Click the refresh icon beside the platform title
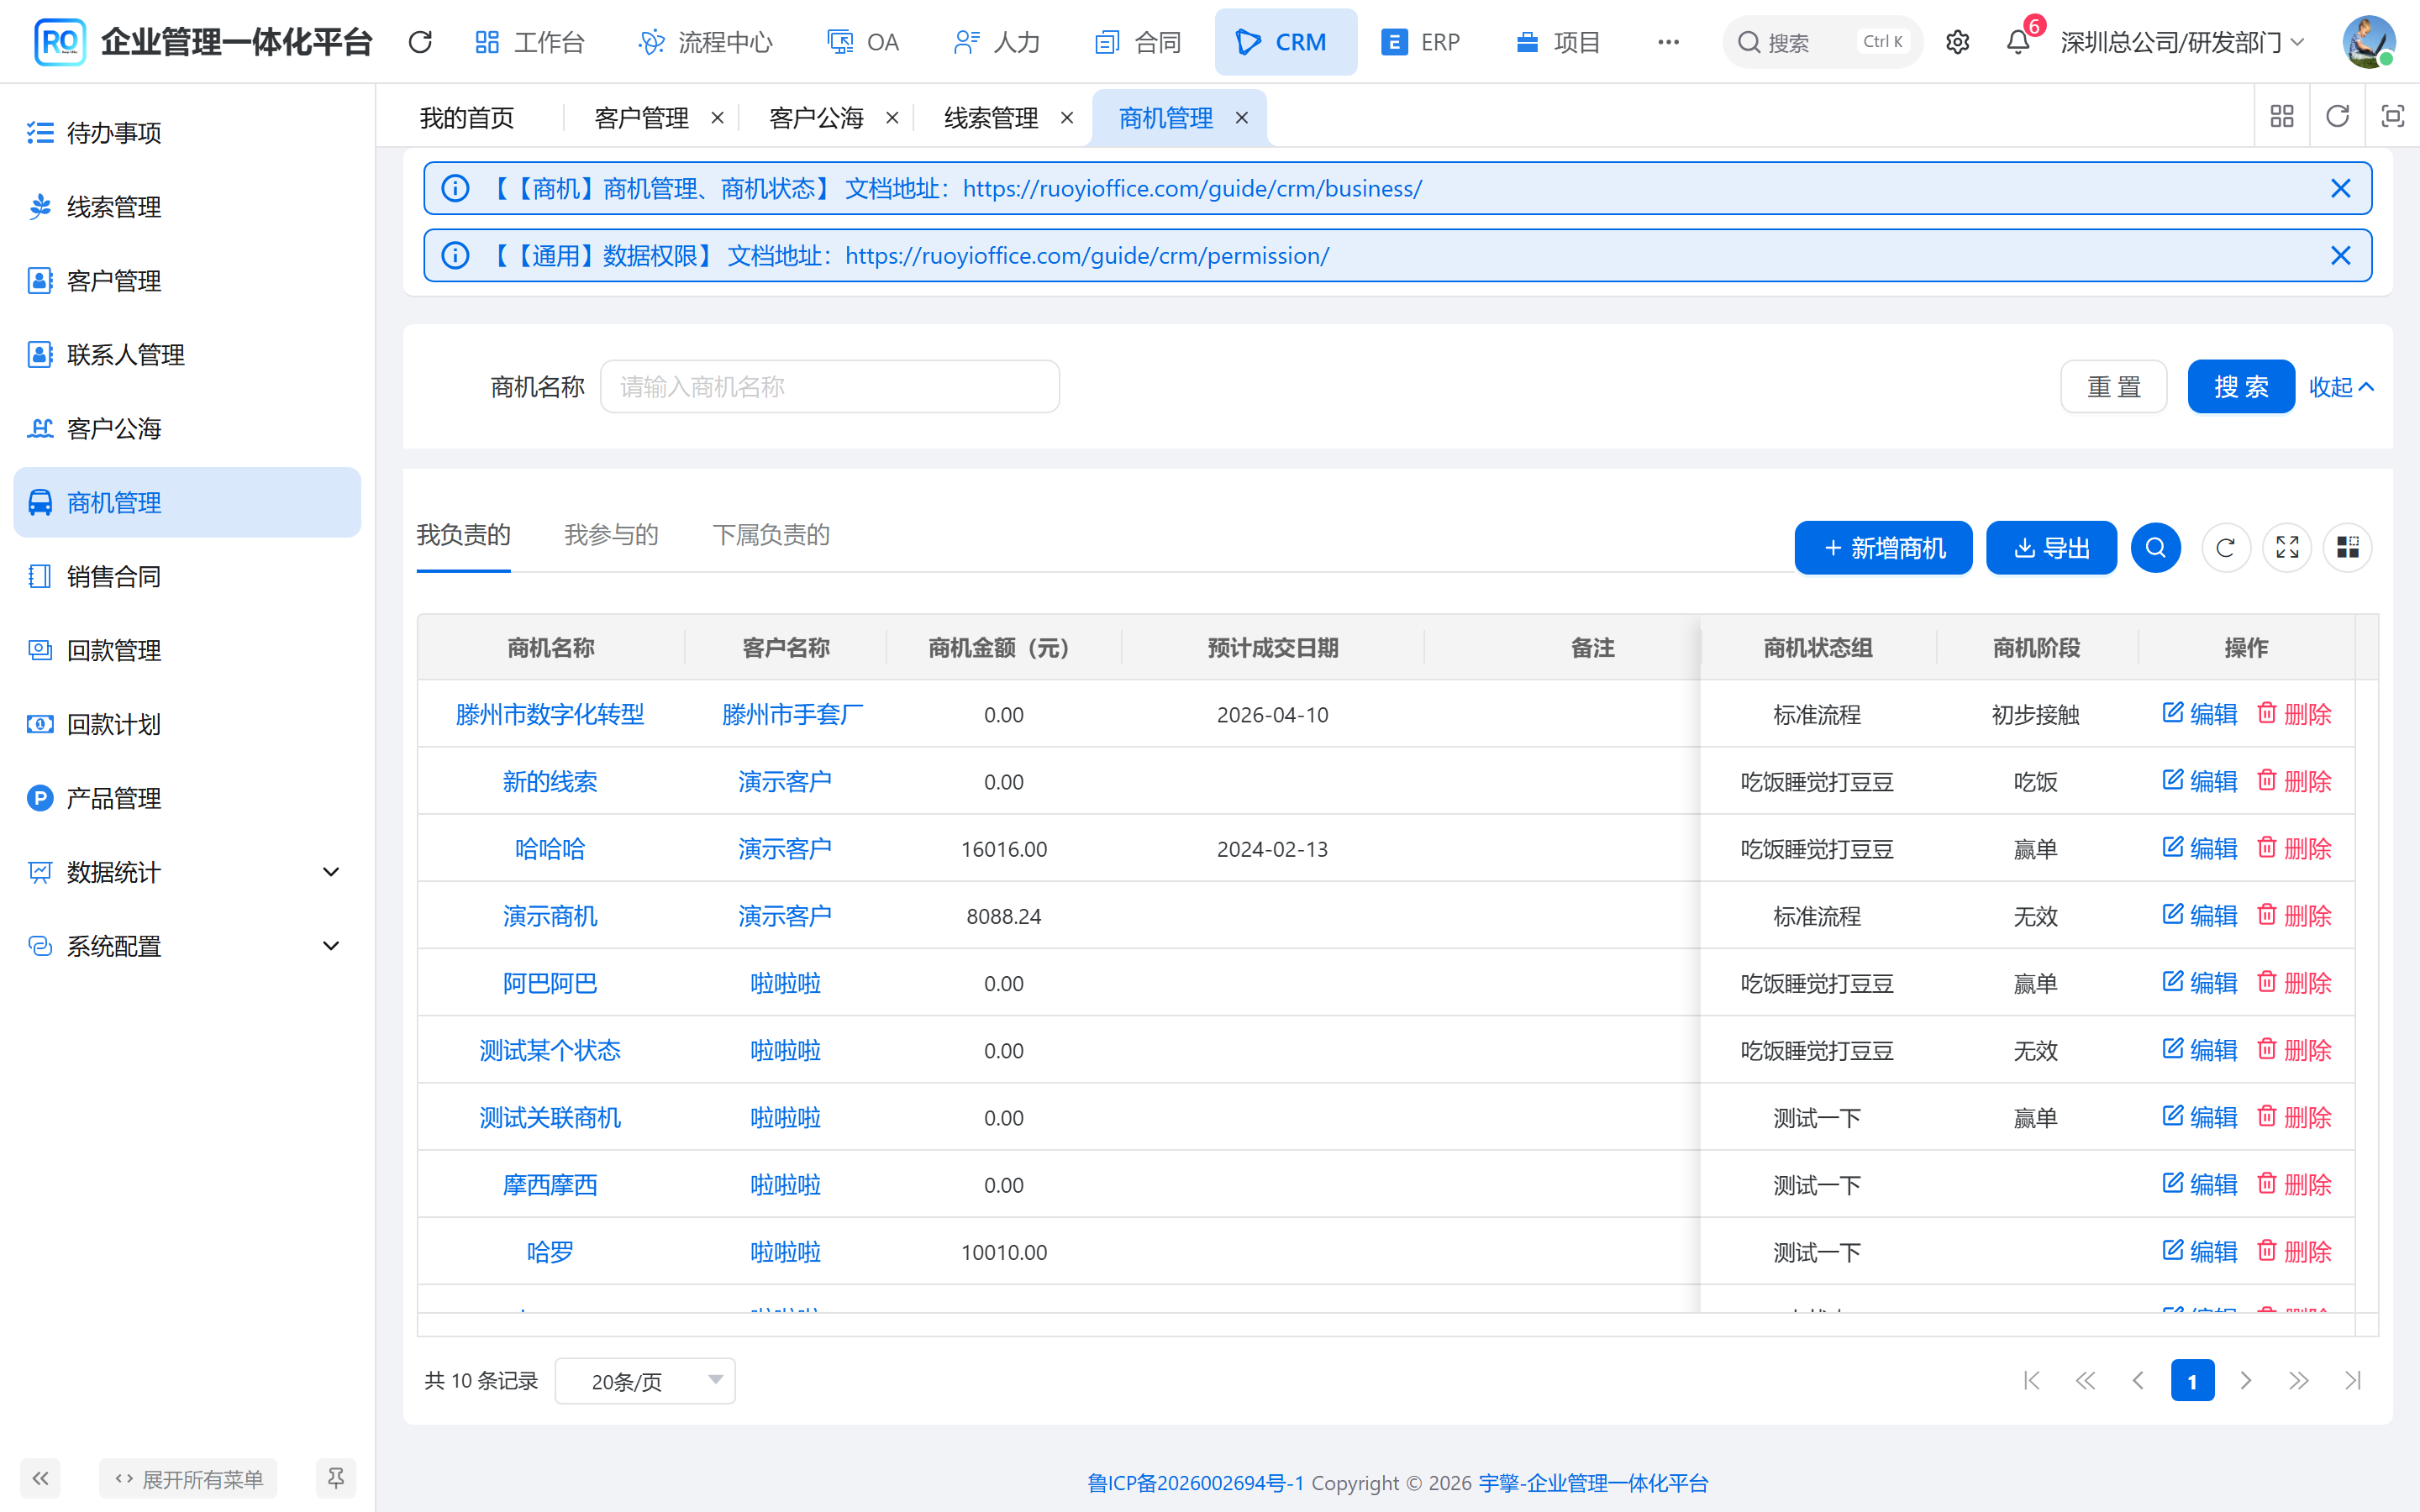Image resolution: width=2420 pixels, height=1512 pixels. [420, 42]
